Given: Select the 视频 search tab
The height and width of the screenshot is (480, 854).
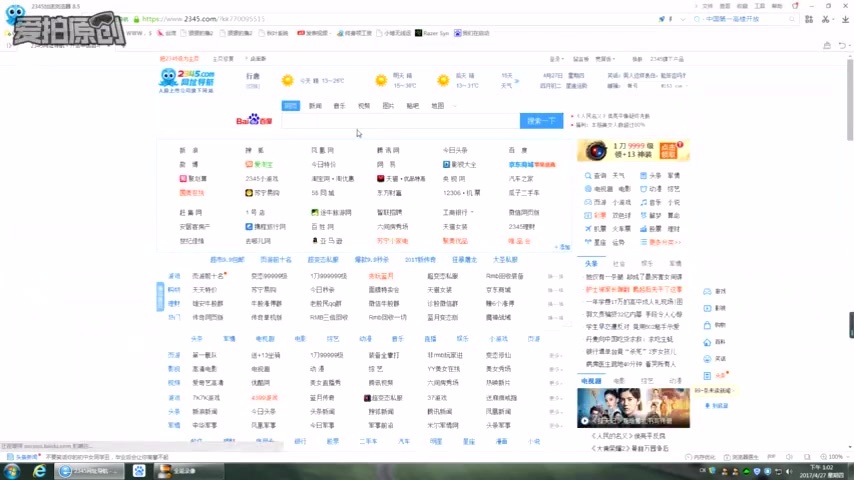Looking at the screenshot, I should (364, 106).
